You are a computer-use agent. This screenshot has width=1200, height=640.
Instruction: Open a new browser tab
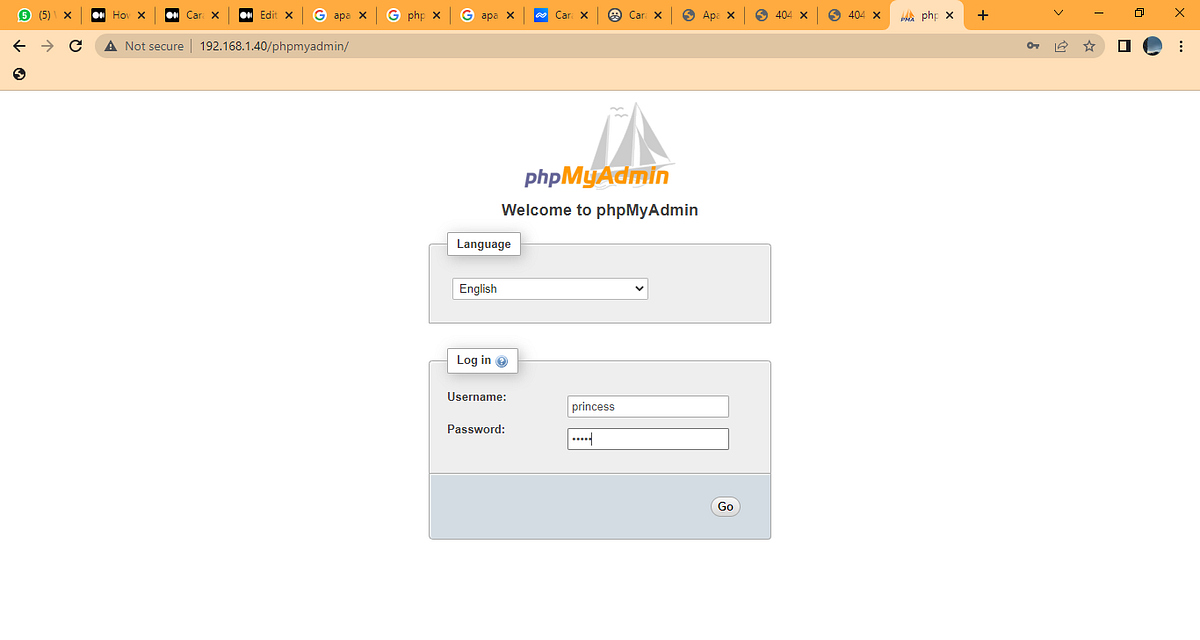985,14
